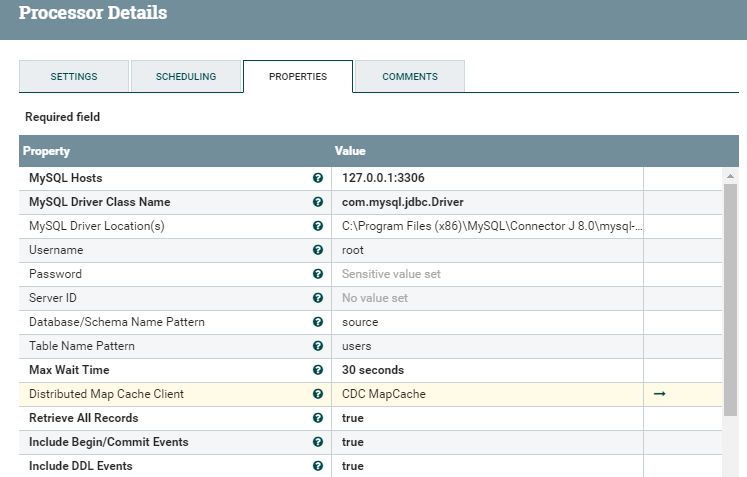Open the Comments tab

click(x=409, y=77)
